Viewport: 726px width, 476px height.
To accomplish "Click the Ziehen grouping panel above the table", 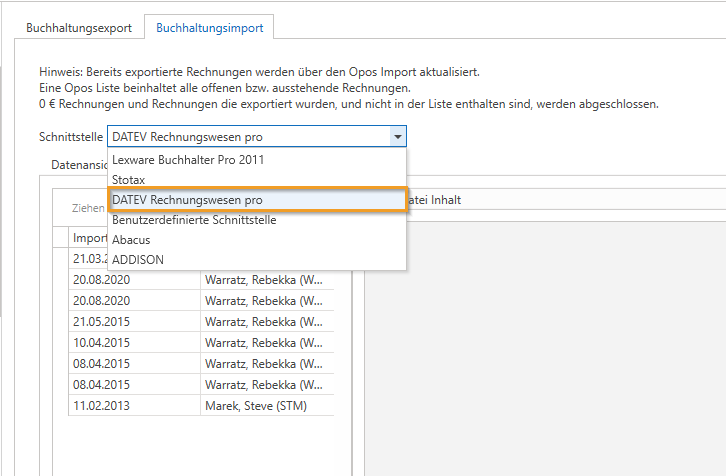I will click(87, 209).
